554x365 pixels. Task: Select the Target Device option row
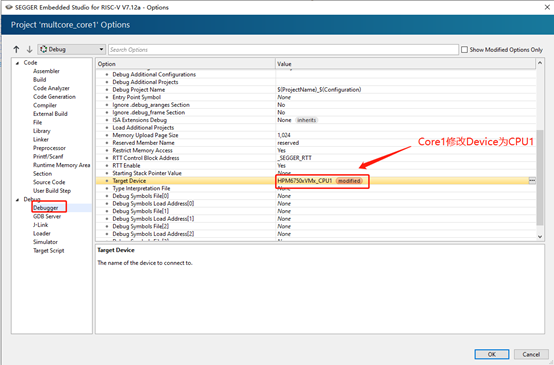click(x=316, y=181)
